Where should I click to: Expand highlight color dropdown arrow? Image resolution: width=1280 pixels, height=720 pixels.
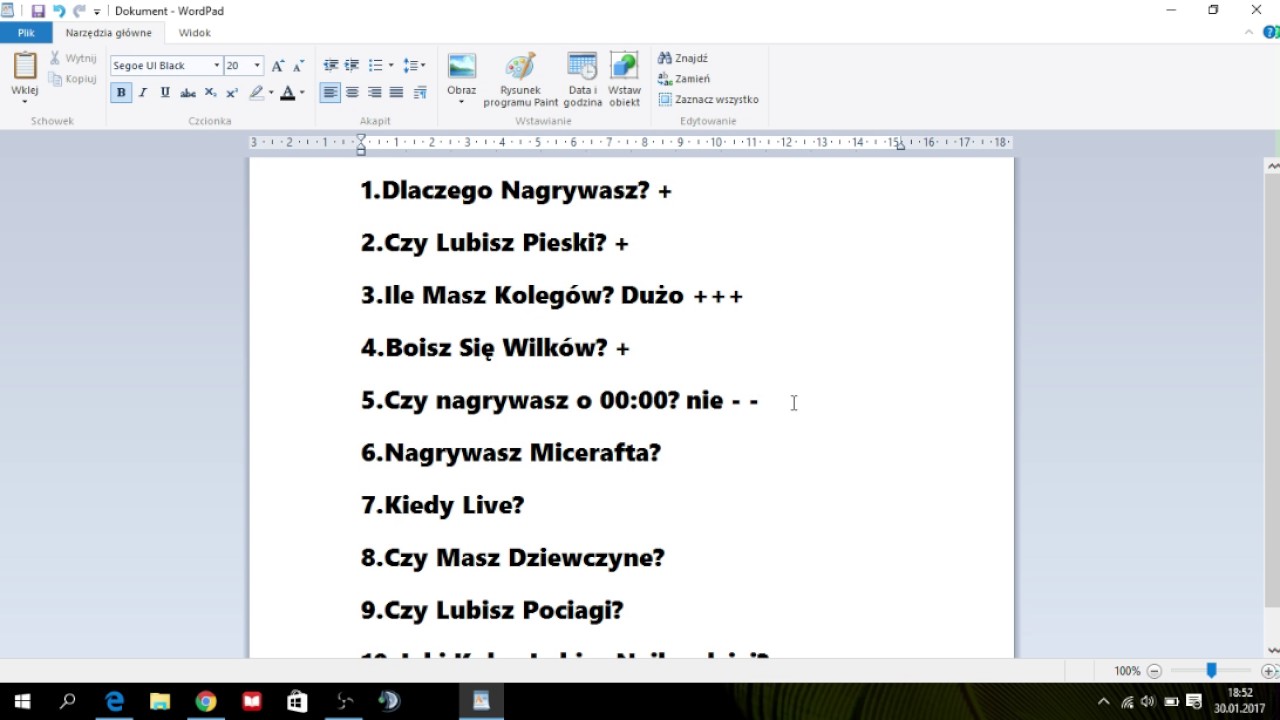tap(271, 93)
